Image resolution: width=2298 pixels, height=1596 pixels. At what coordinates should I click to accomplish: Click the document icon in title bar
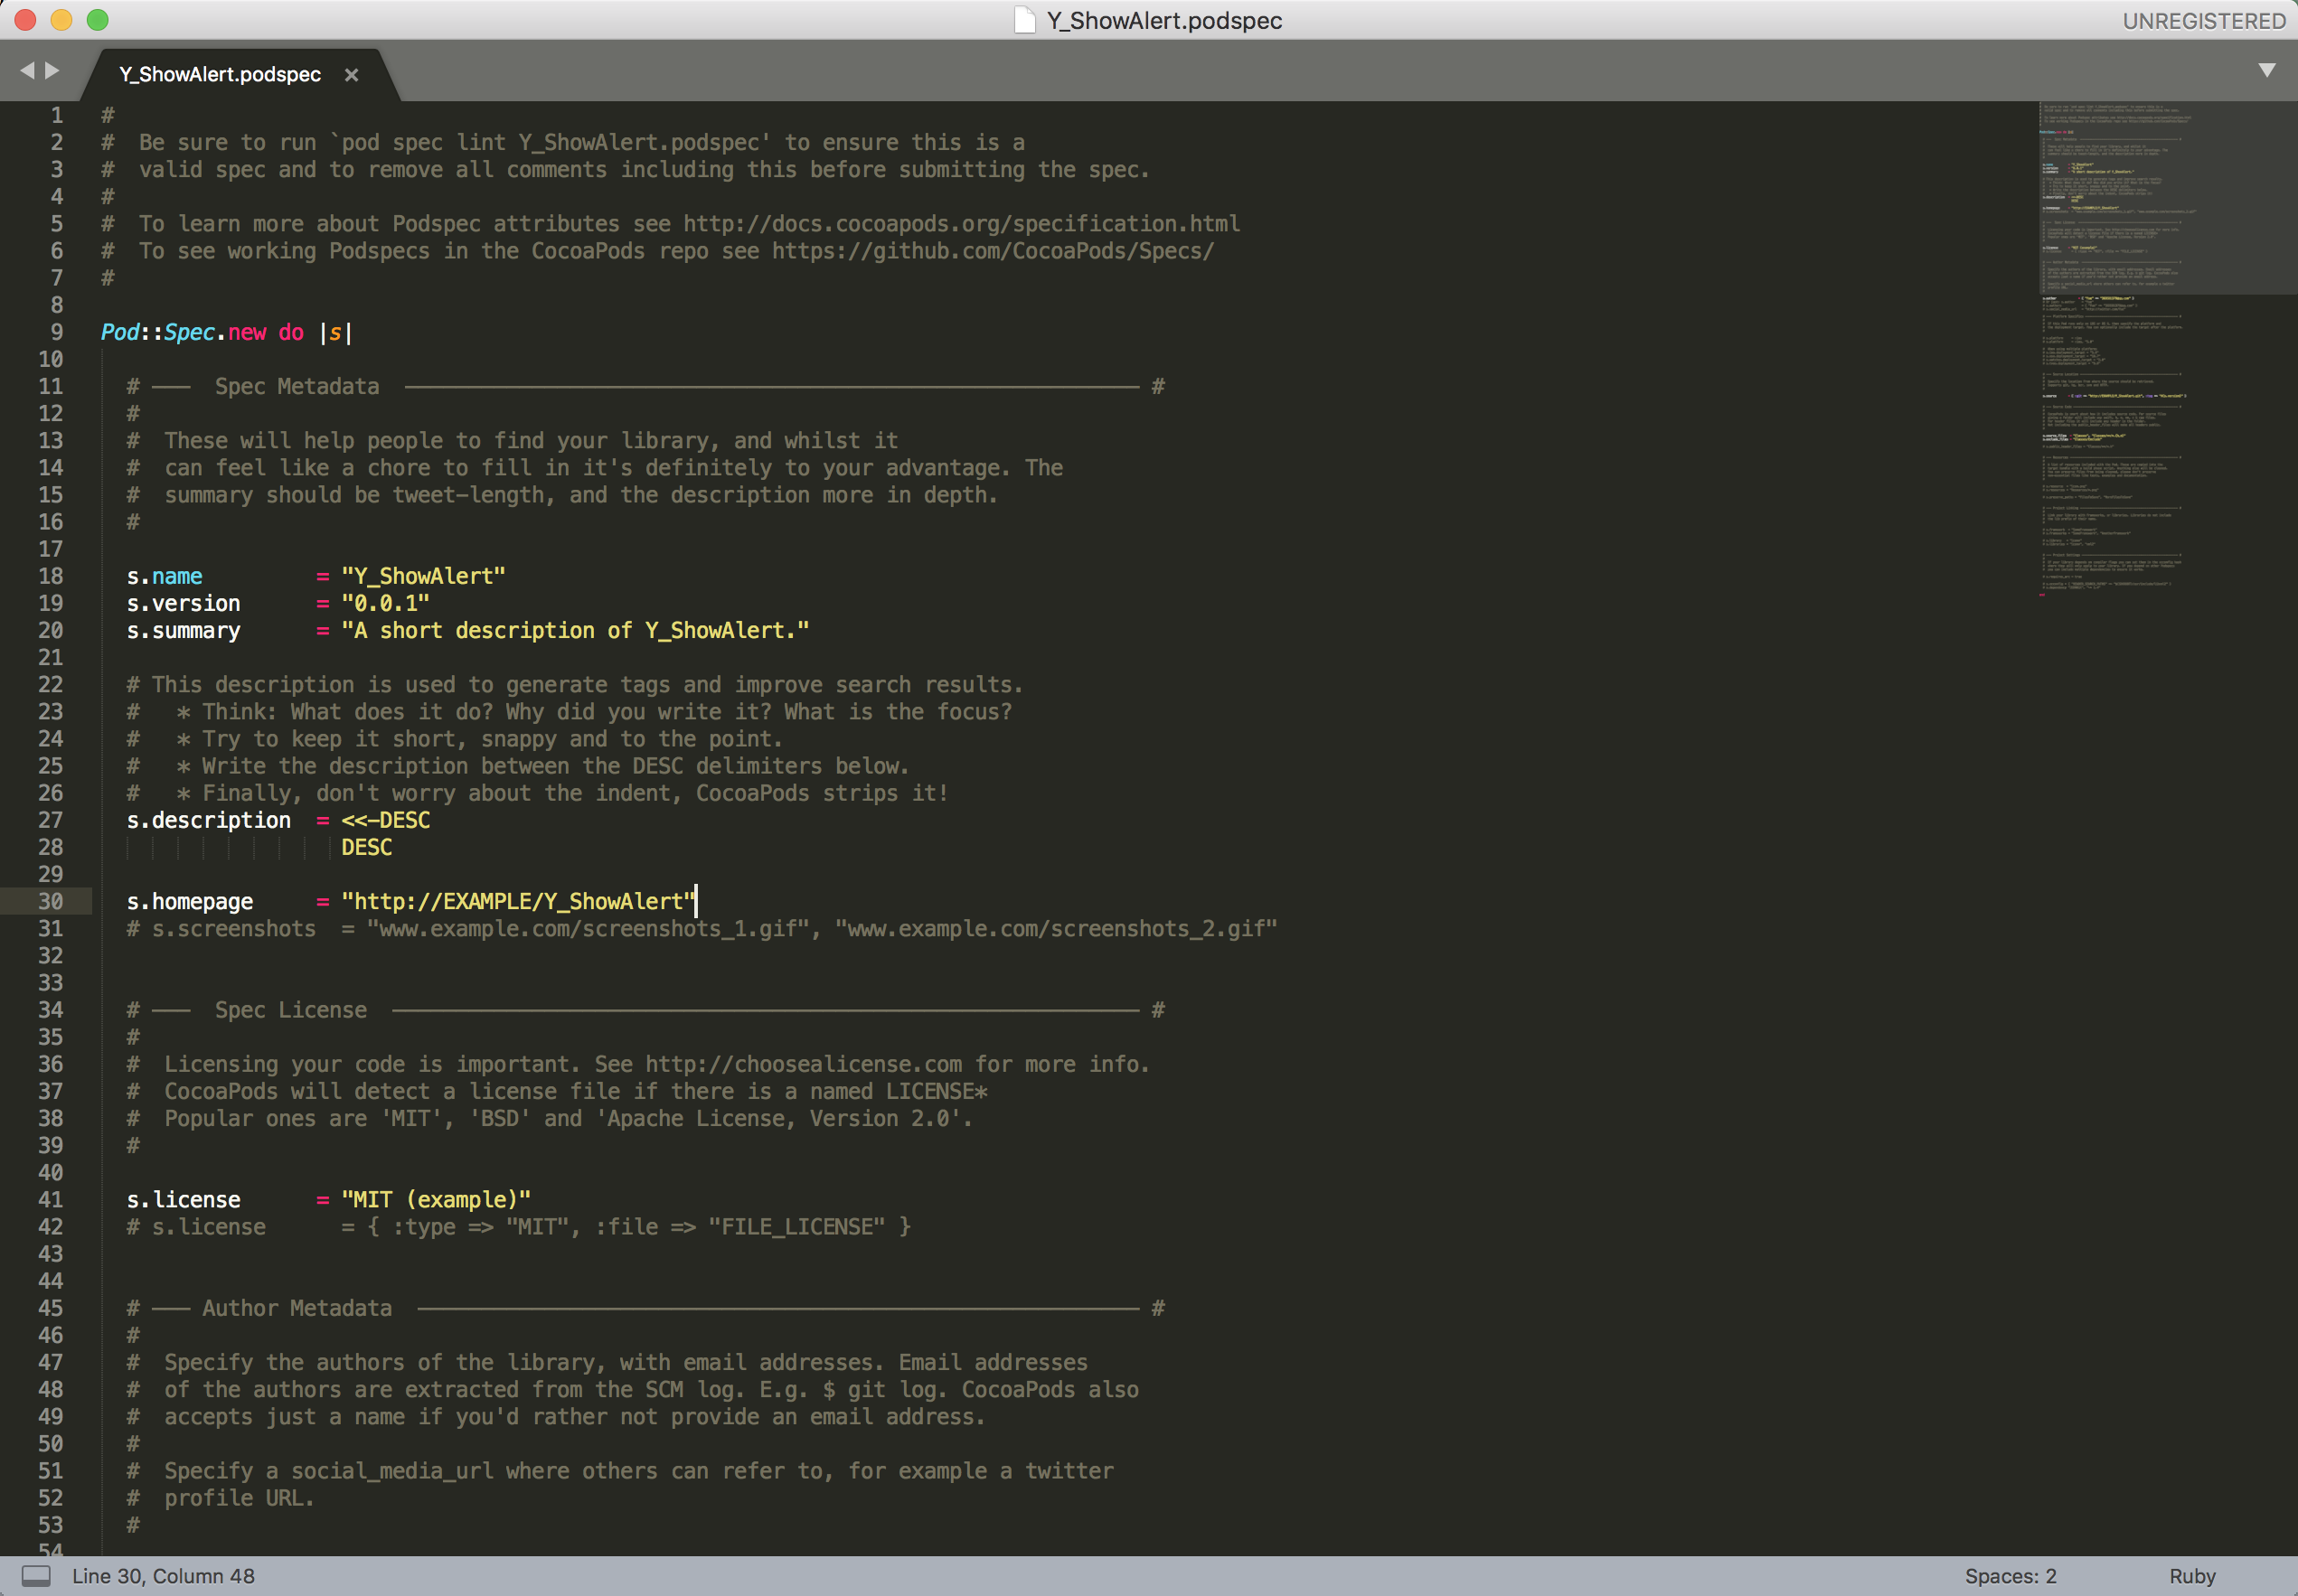[x=1024, y=20]
